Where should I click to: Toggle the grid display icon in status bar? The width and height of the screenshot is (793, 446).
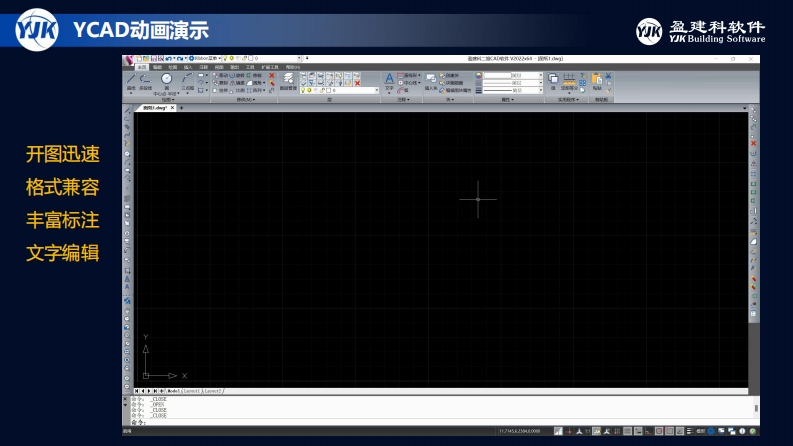[x=627, y=431]
